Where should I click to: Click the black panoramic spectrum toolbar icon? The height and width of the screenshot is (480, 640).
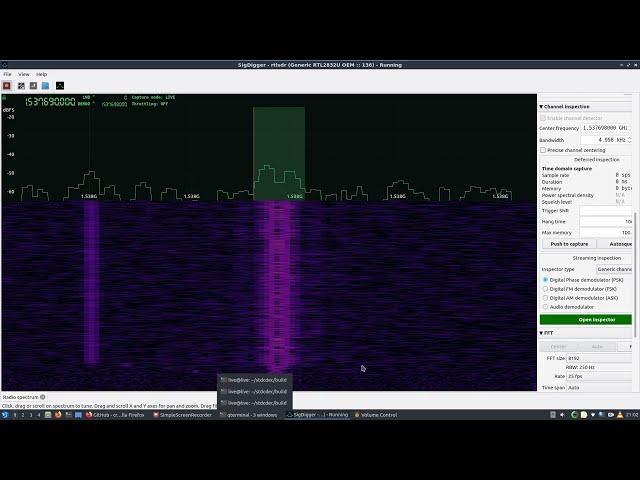(60, 85)
